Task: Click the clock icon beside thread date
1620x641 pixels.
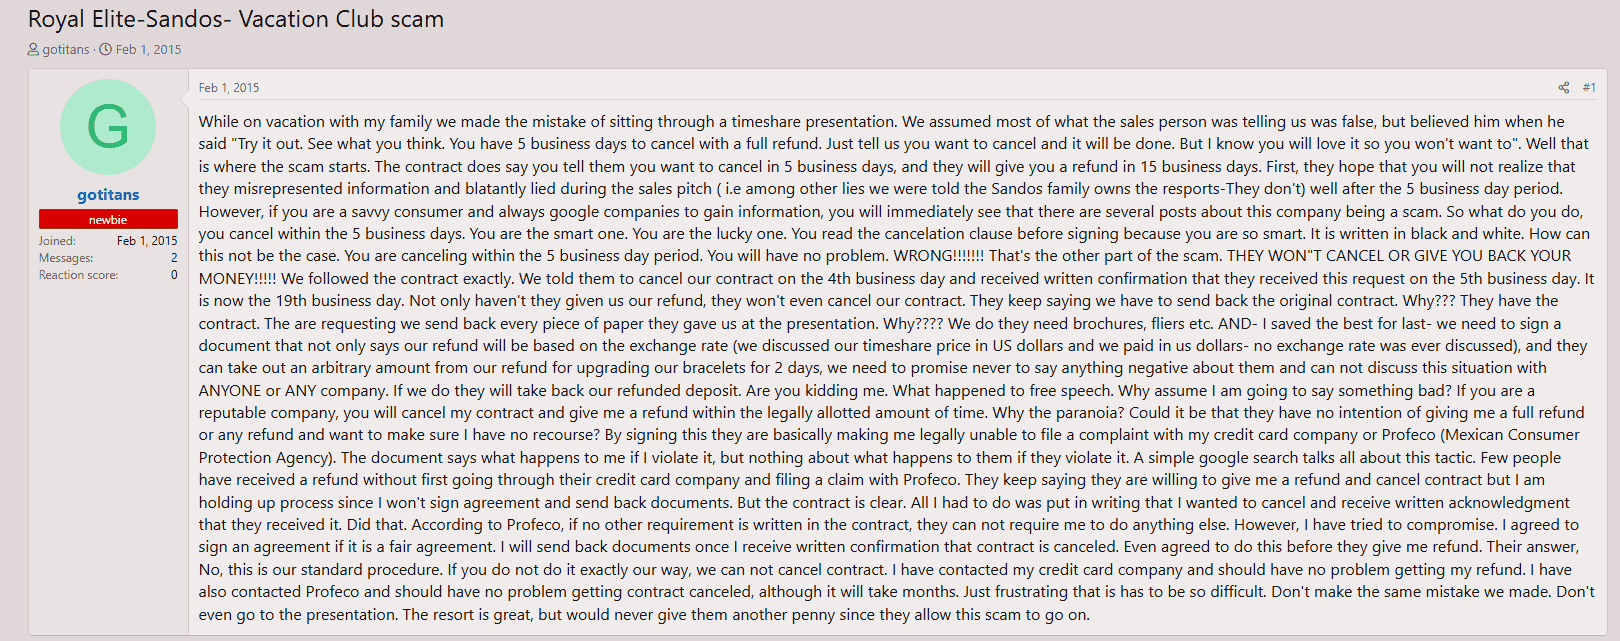Action: coord(105,49)
